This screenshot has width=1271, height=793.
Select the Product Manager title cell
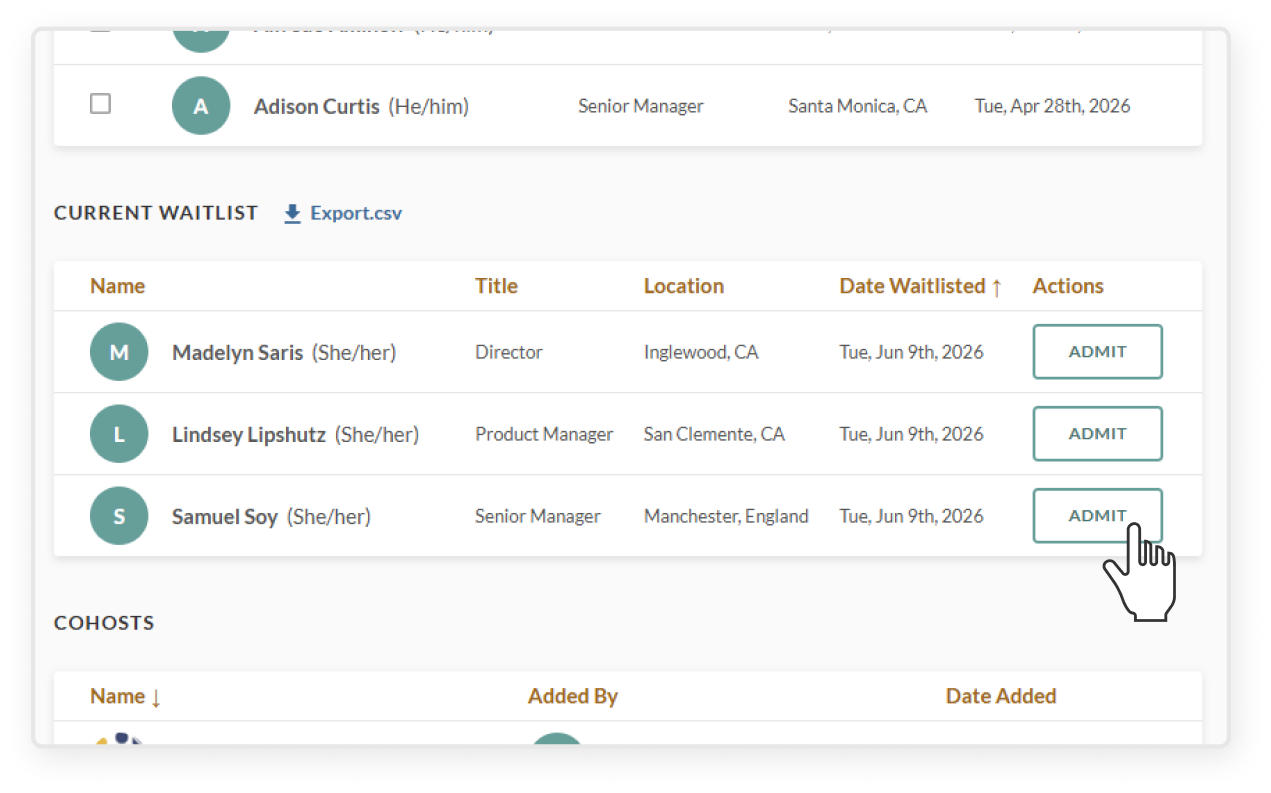pyautogui.click(x=544, y=434)
